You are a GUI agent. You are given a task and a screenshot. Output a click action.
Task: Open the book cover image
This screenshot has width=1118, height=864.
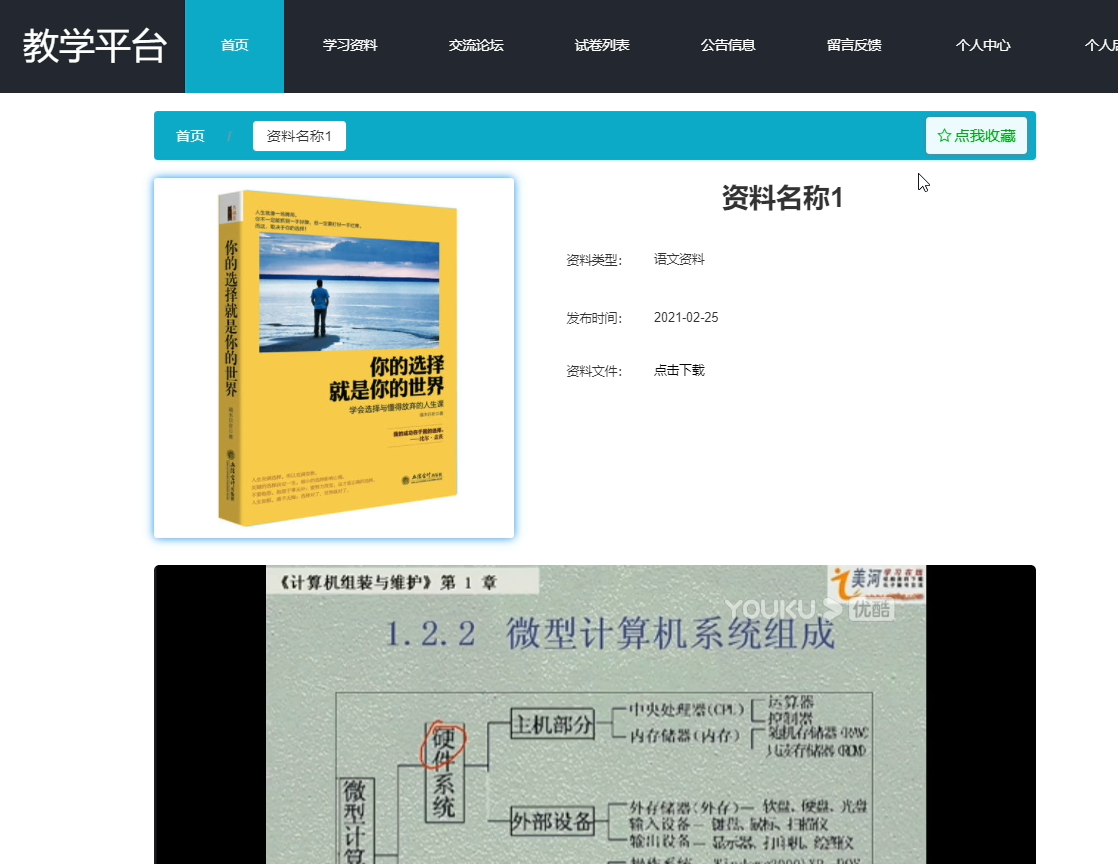pos(334,358)
